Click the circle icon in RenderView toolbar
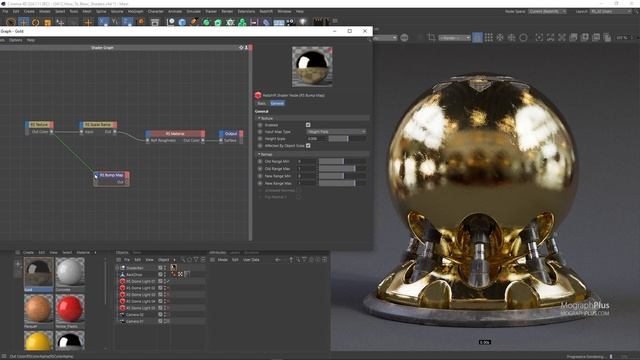Screen dimensions: 640x360 point(523,38)
